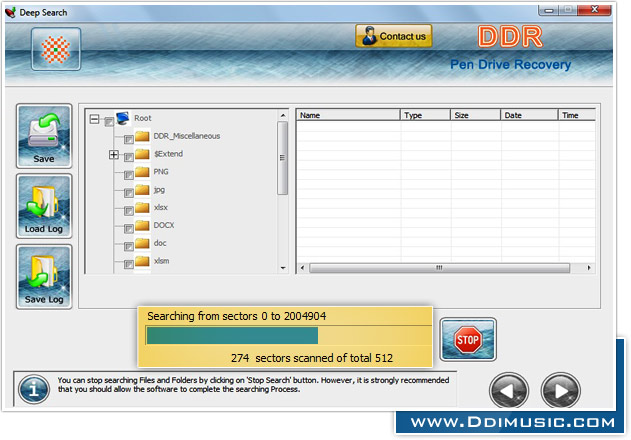
Task: Select the Root tree label
Action: (x=142, y=118)
